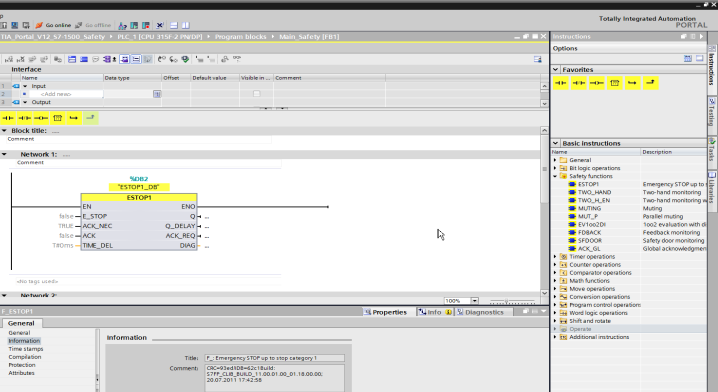
Task: Click the delete network icon in editor toolbar
Action: [x=21, y=59]
